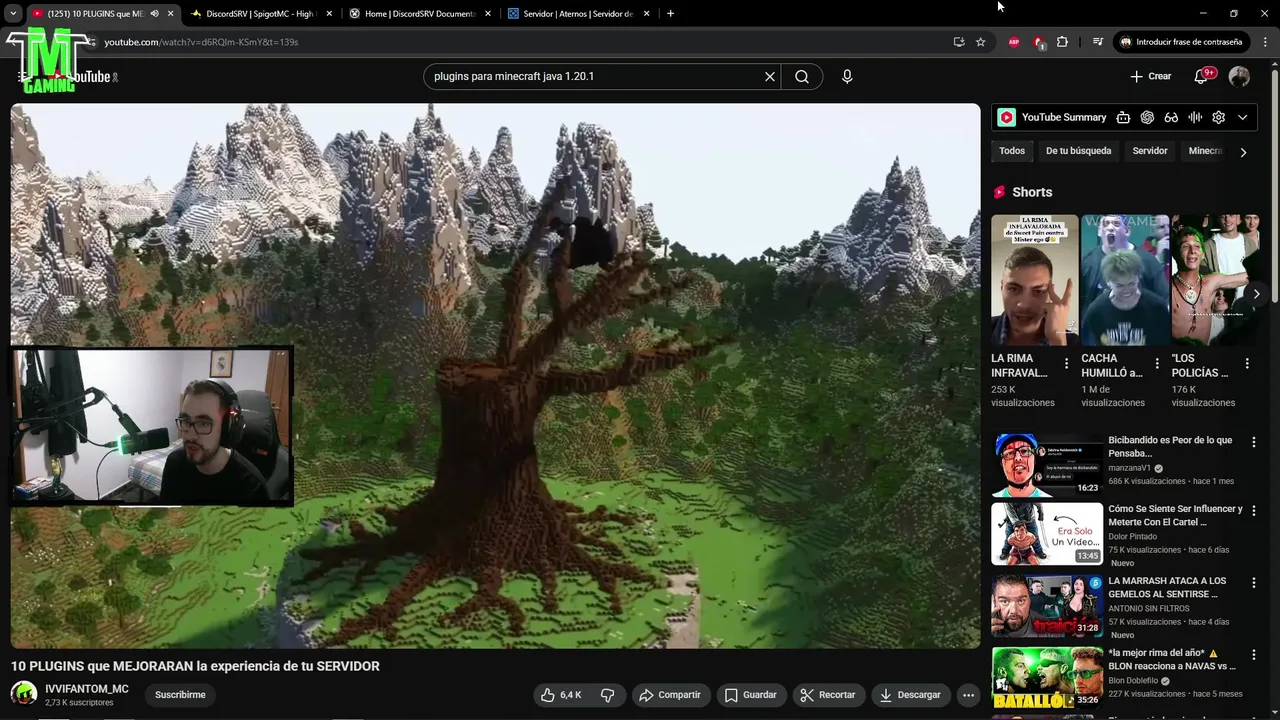Click the Suscribirme button
Screen dimensions: 1280x720
pos(180,695)
